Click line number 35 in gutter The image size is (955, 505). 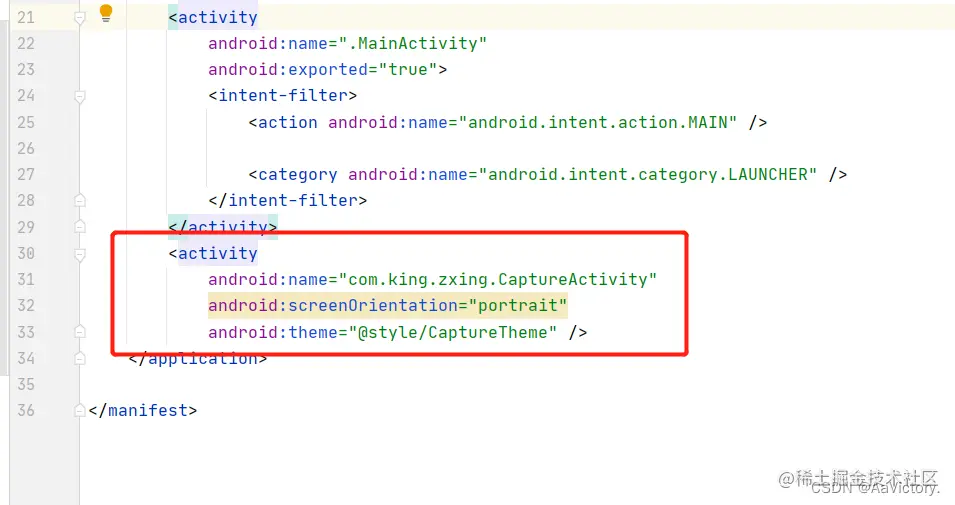pos(26,384)
